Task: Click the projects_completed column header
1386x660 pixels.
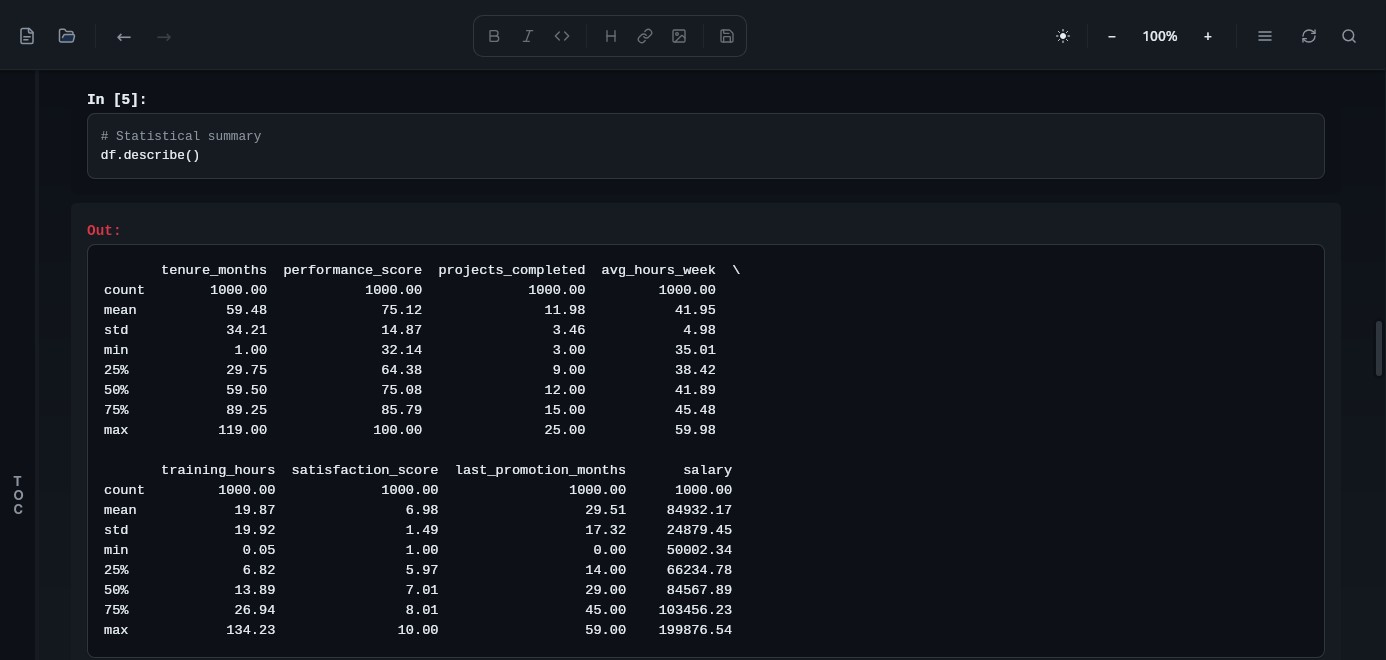Action: (x=512, y=270)
